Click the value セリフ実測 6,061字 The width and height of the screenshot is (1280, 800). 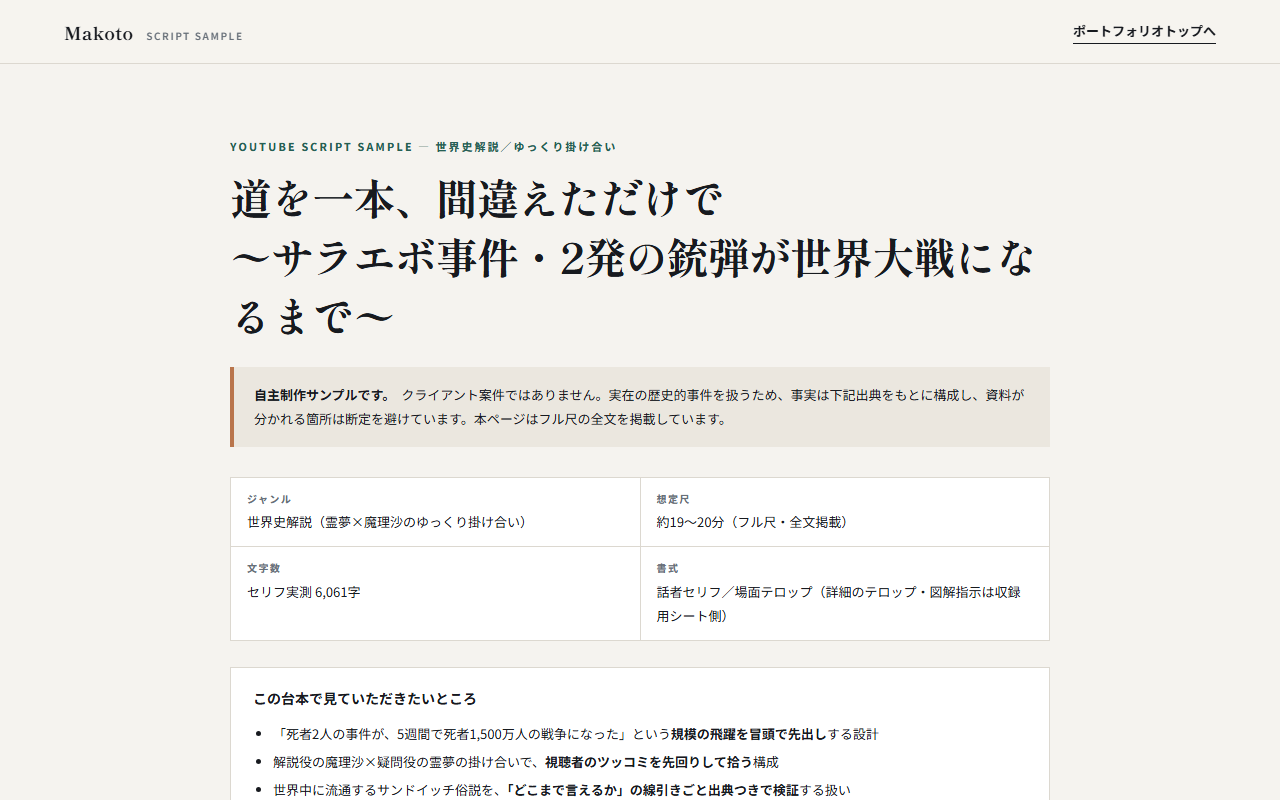pyautogui.click(x=304, y=592)
